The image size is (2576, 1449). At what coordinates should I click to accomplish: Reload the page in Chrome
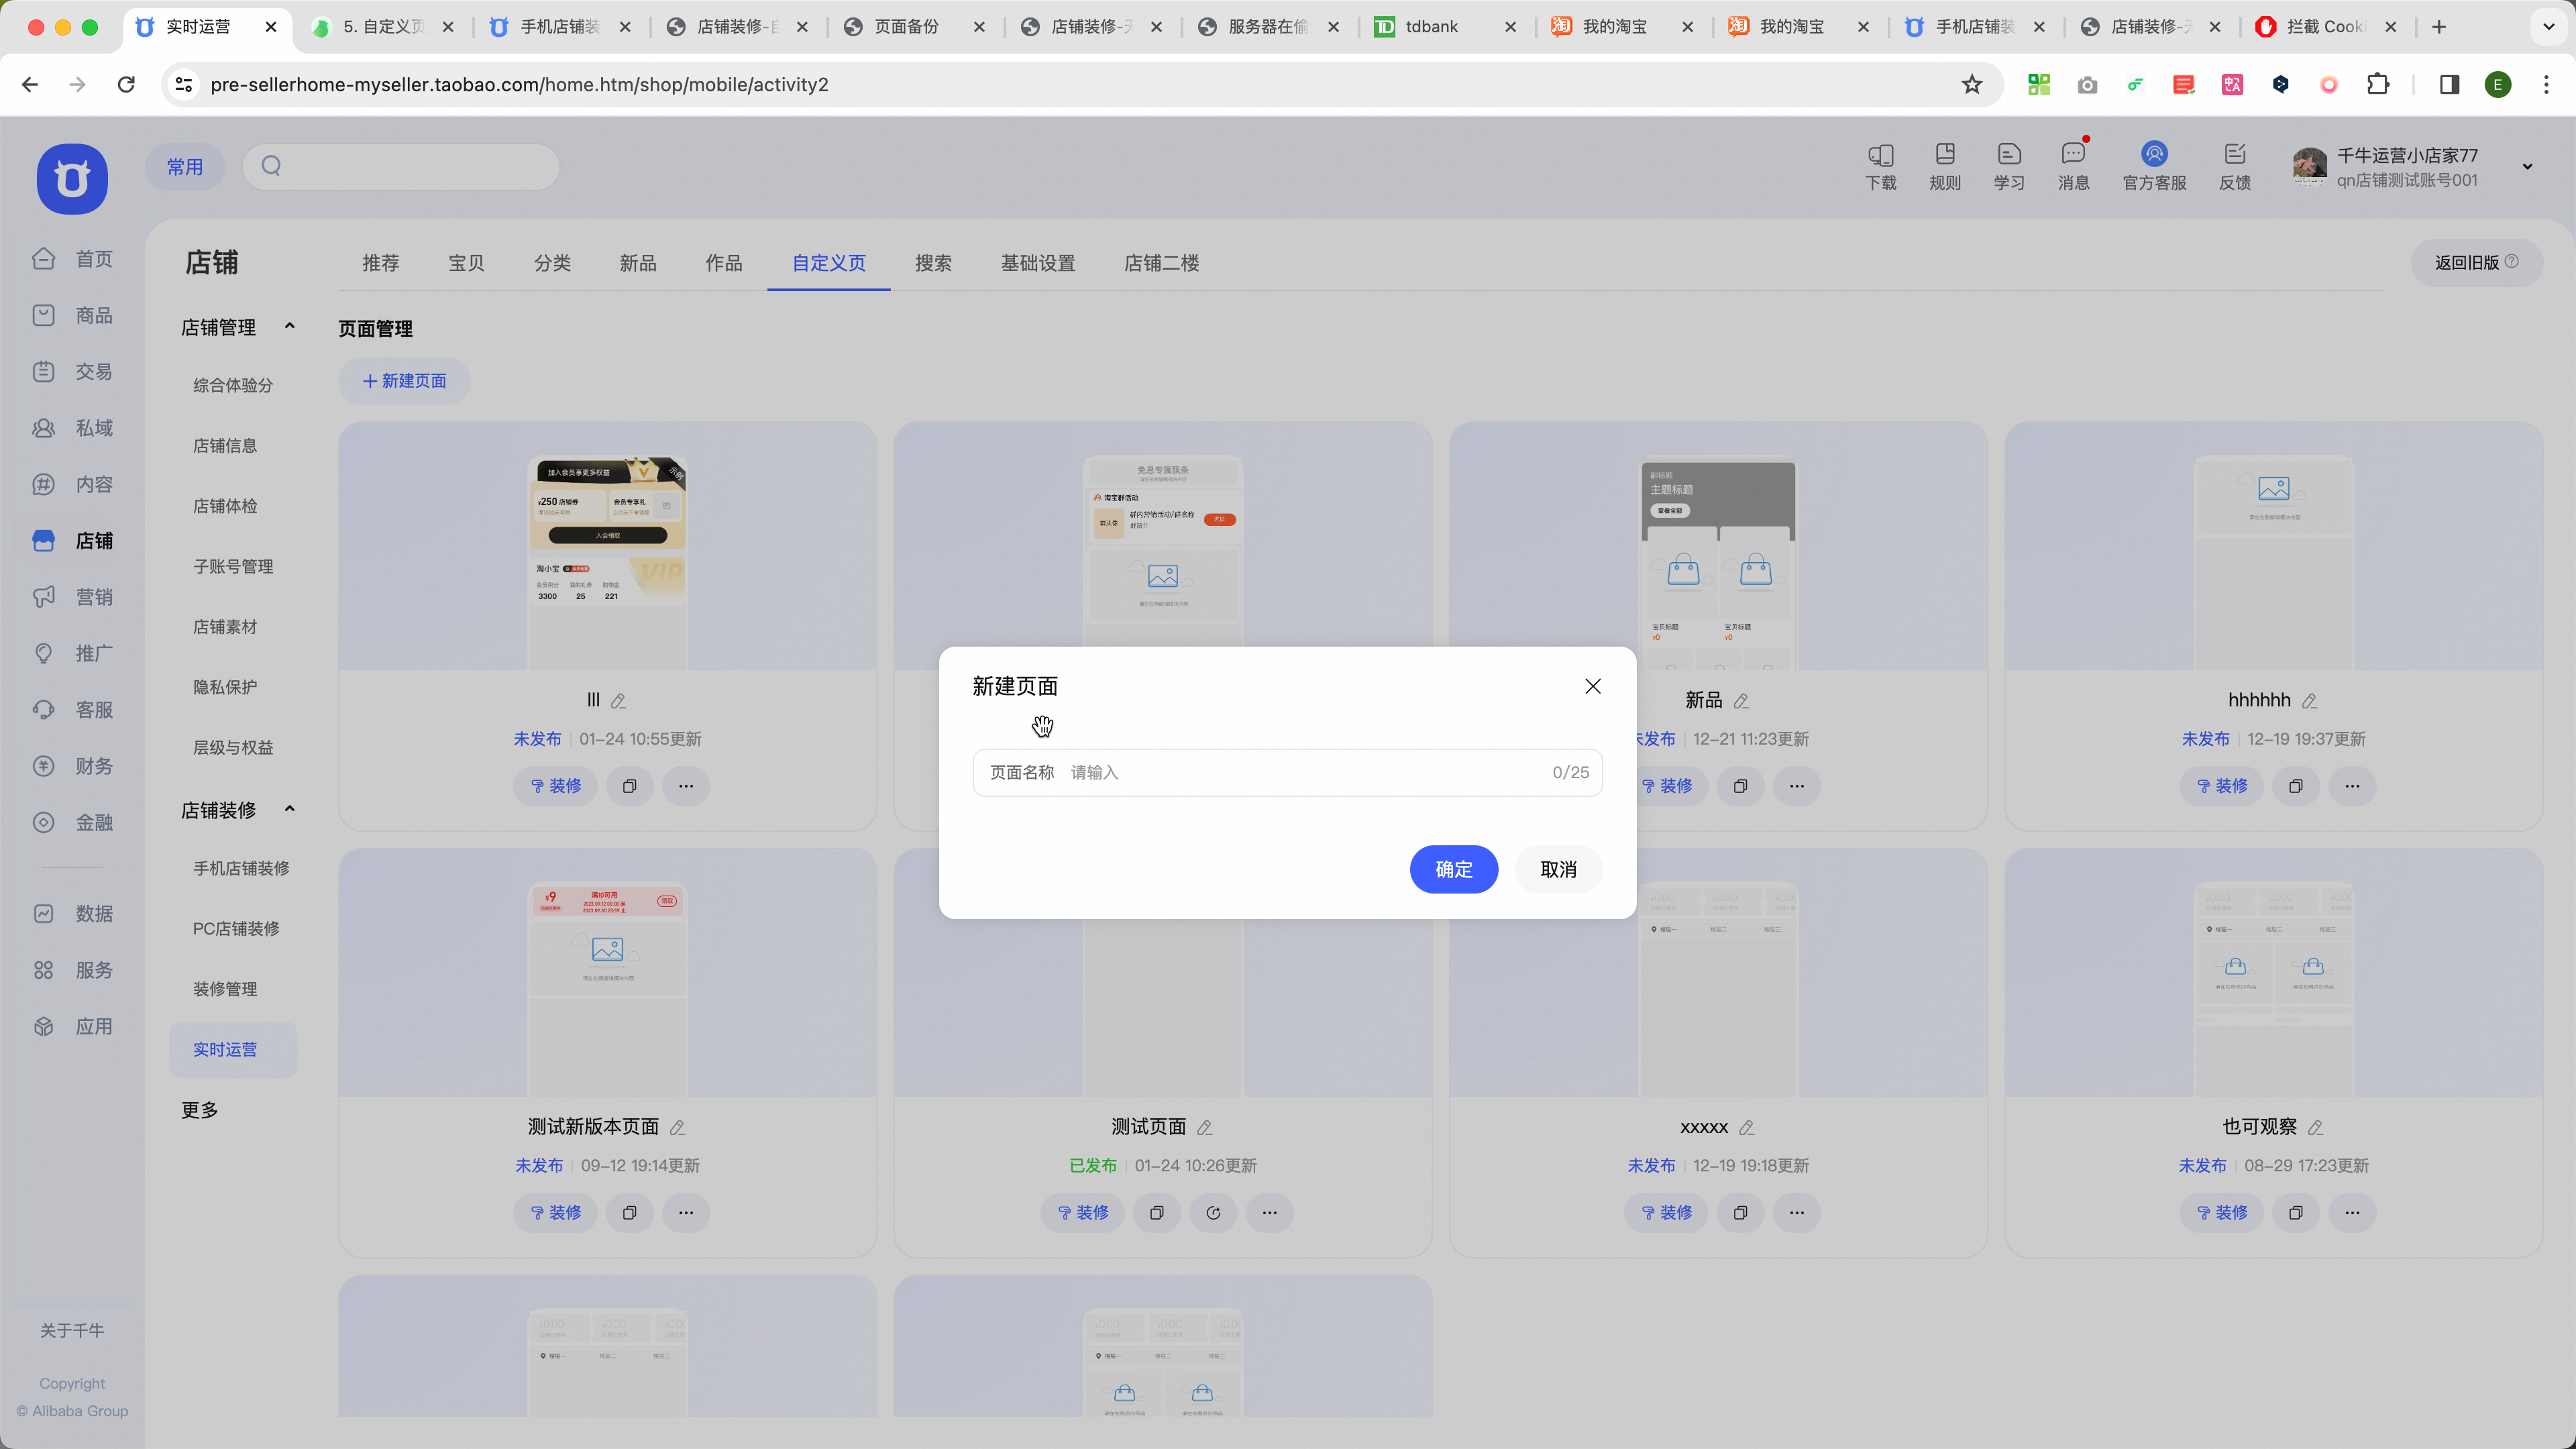click(126, 85)
